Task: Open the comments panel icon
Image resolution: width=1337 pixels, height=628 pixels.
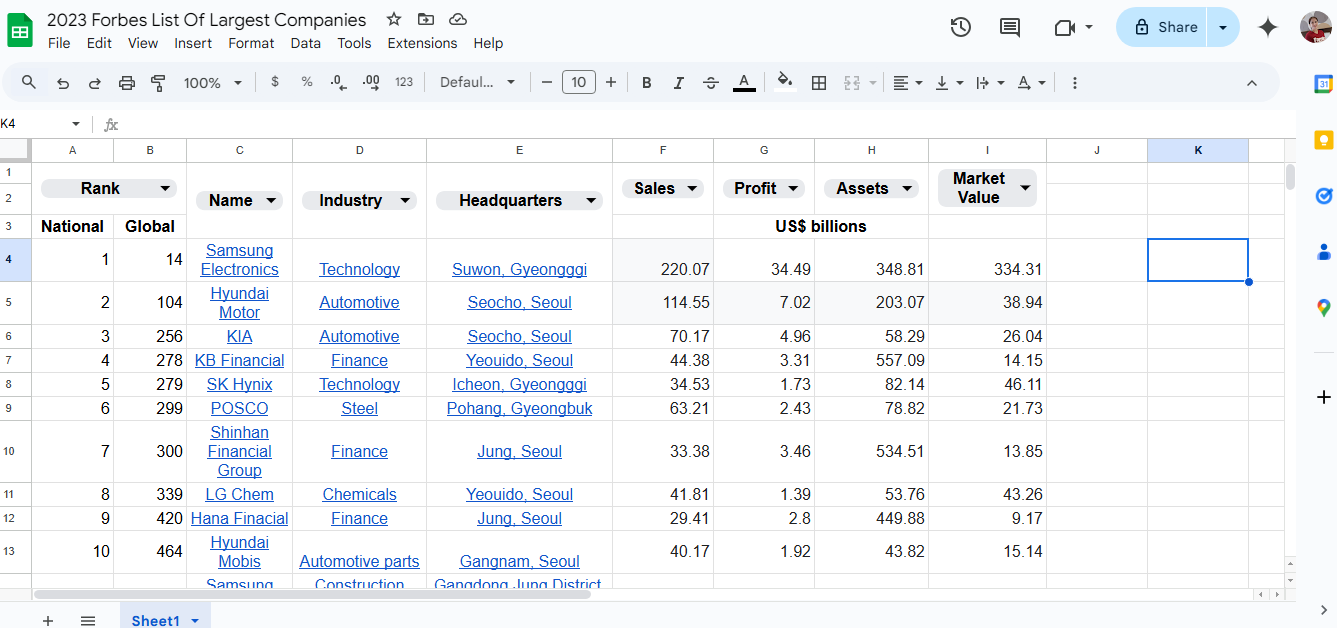Action: pos(1010,27)
